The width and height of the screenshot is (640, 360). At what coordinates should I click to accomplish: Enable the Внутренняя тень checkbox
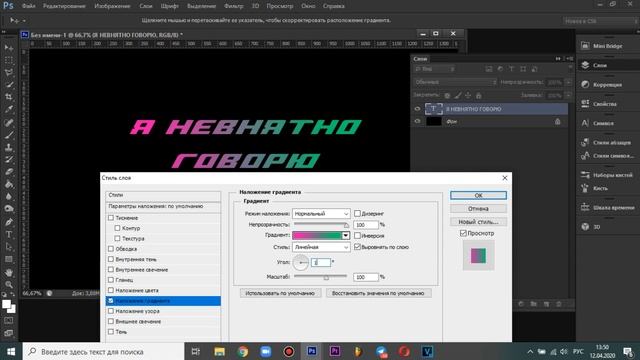[x=111, y=259]
